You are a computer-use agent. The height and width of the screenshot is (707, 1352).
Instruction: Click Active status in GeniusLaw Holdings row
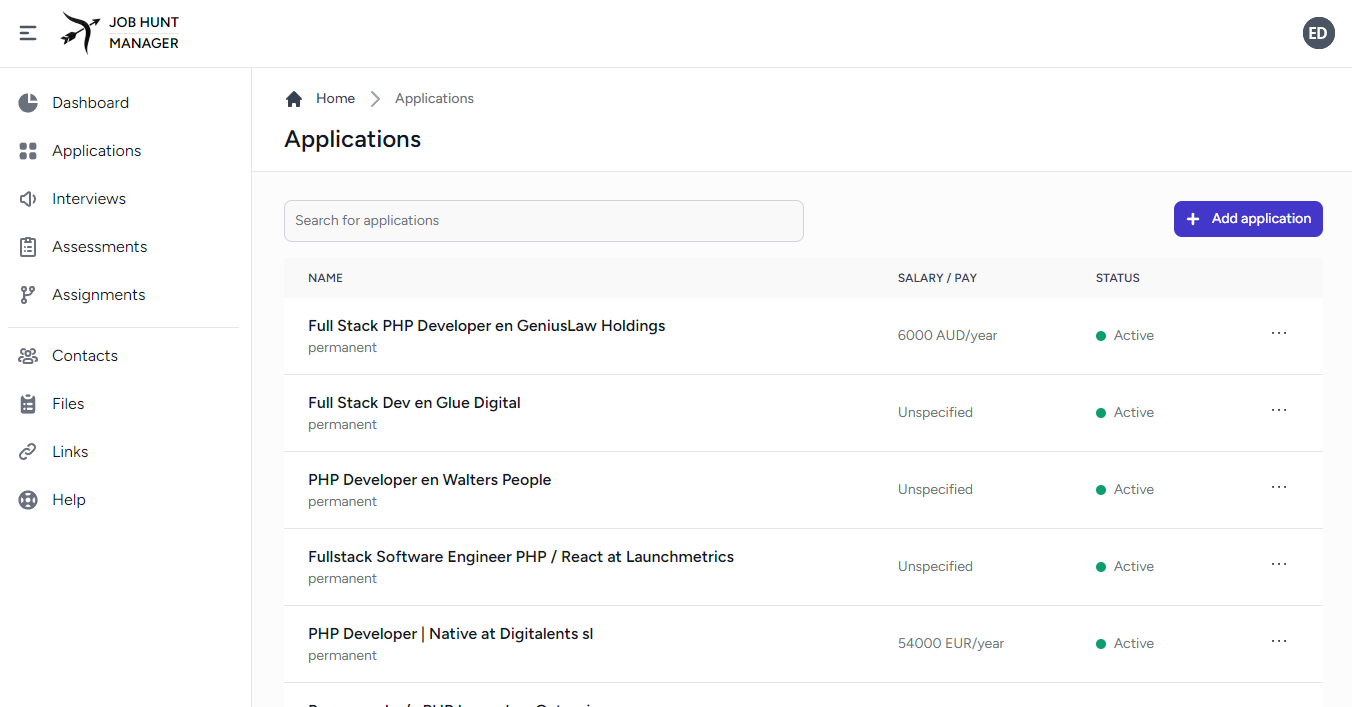click(x=1125, y=336)
